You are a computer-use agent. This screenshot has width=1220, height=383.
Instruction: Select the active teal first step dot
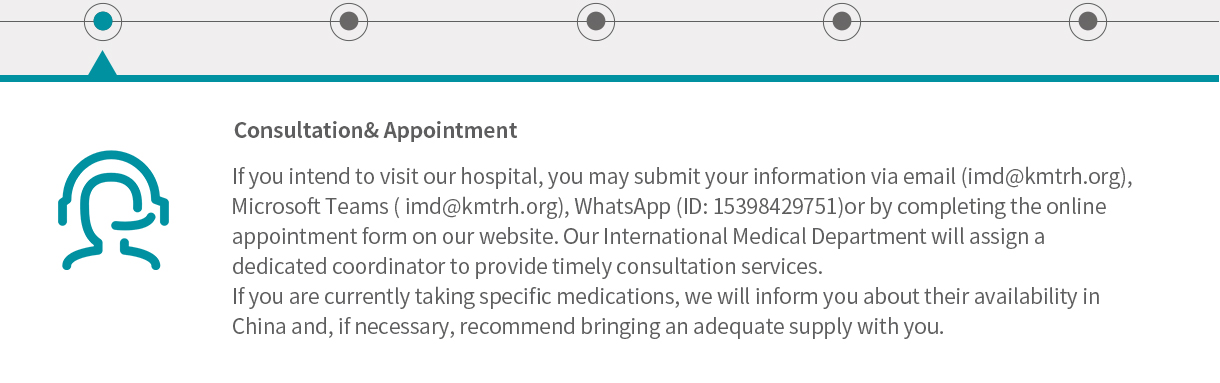tap(103, 21)
